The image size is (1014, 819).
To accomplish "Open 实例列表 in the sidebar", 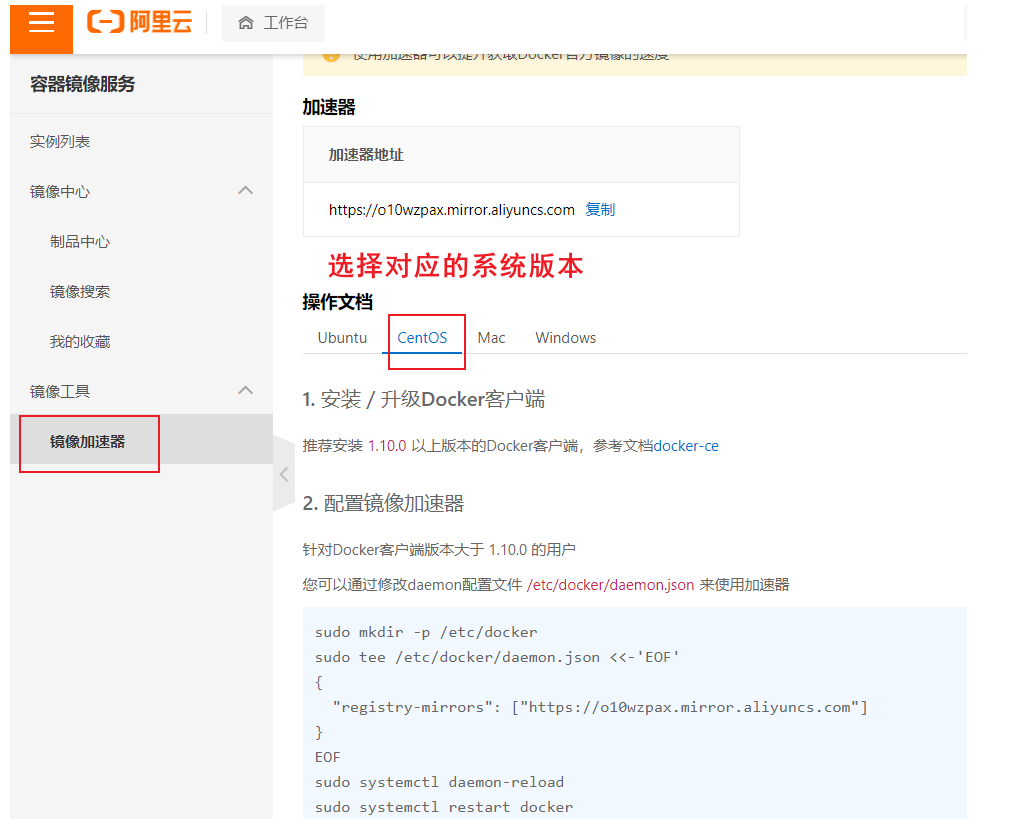I will click(60, 142).
